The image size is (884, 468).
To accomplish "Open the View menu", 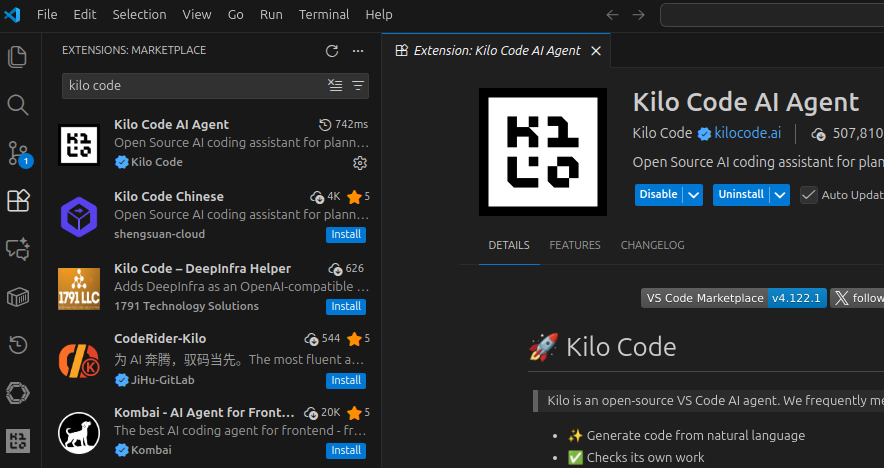I will [x=197, y=15].
